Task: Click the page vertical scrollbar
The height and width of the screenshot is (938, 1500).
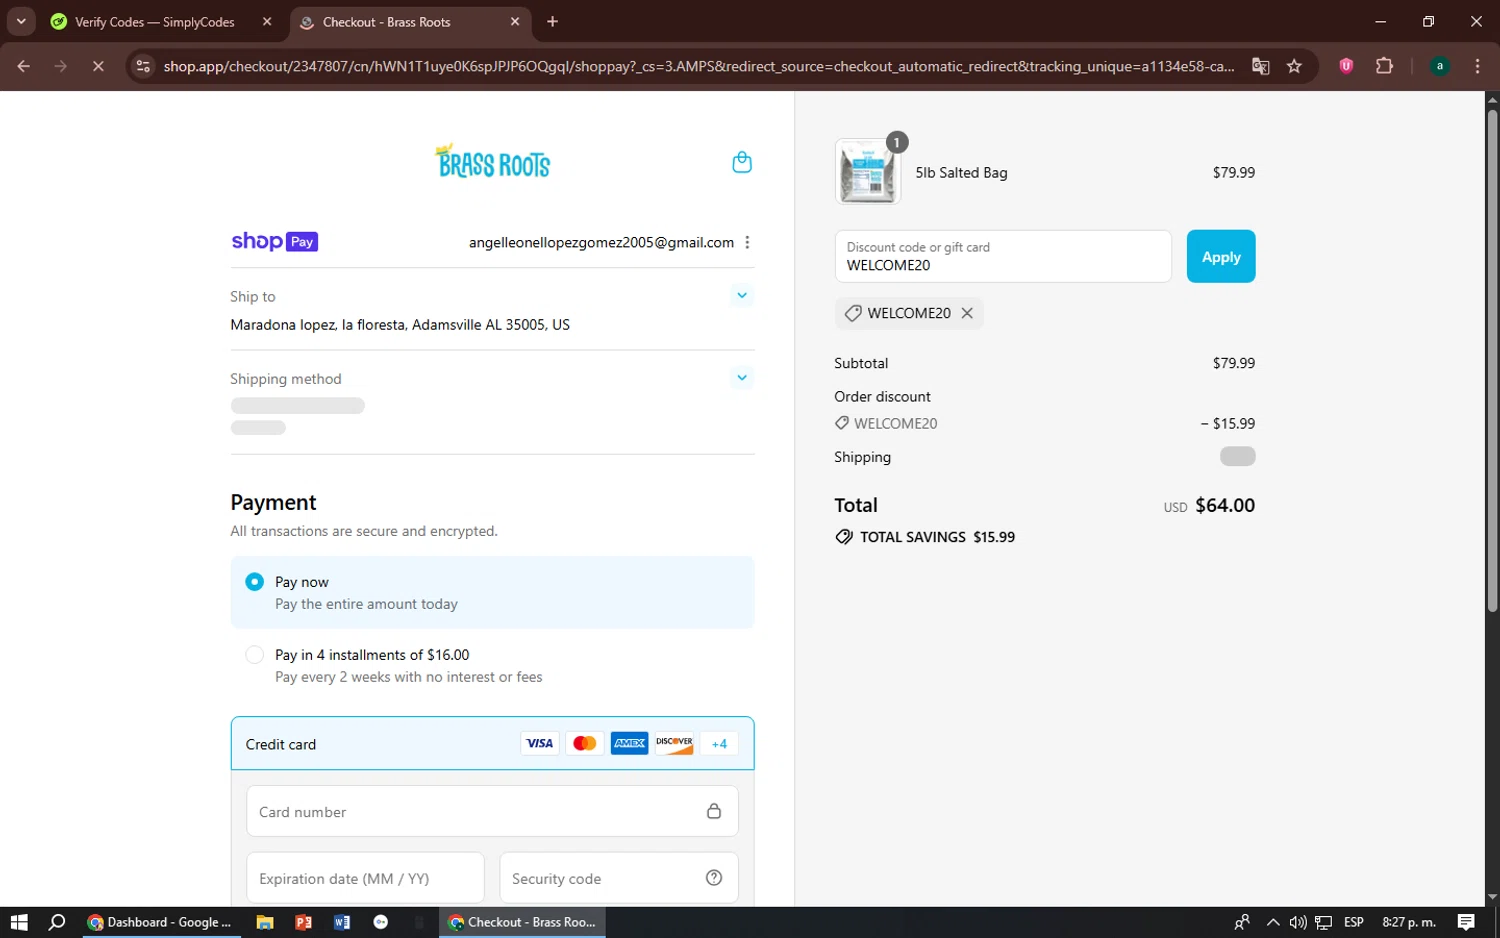Action: pos(1492,360)
